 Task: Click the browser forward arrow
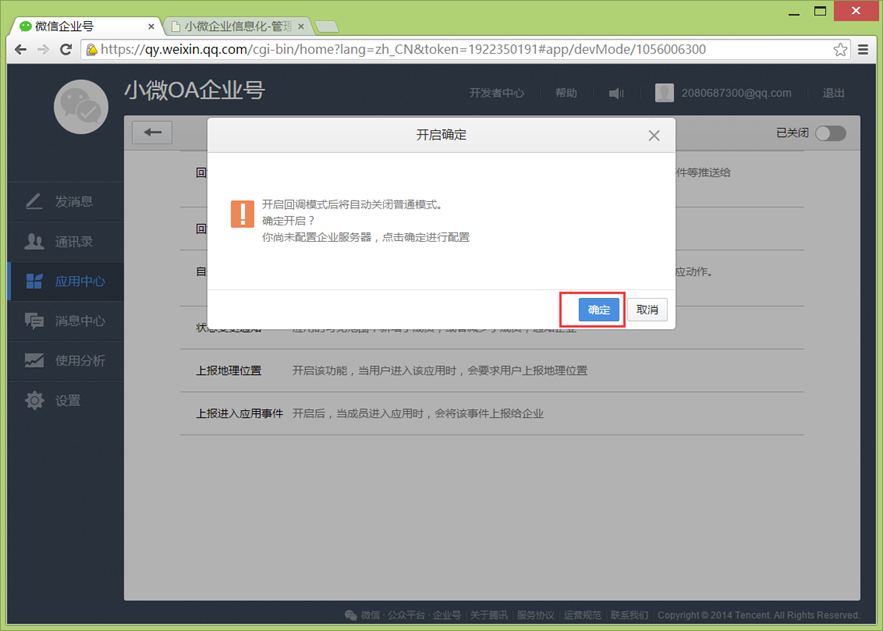tap(43, 50)
